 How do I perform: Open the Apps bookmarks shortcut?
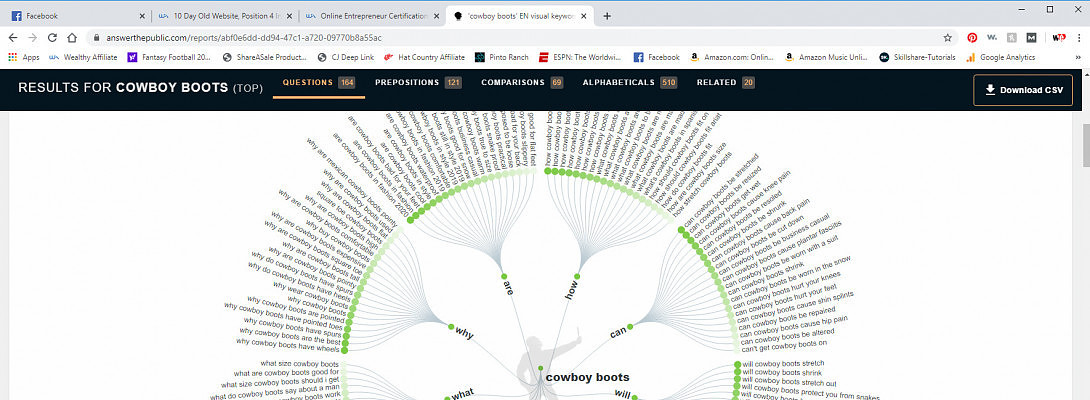[x=23, y=57]
